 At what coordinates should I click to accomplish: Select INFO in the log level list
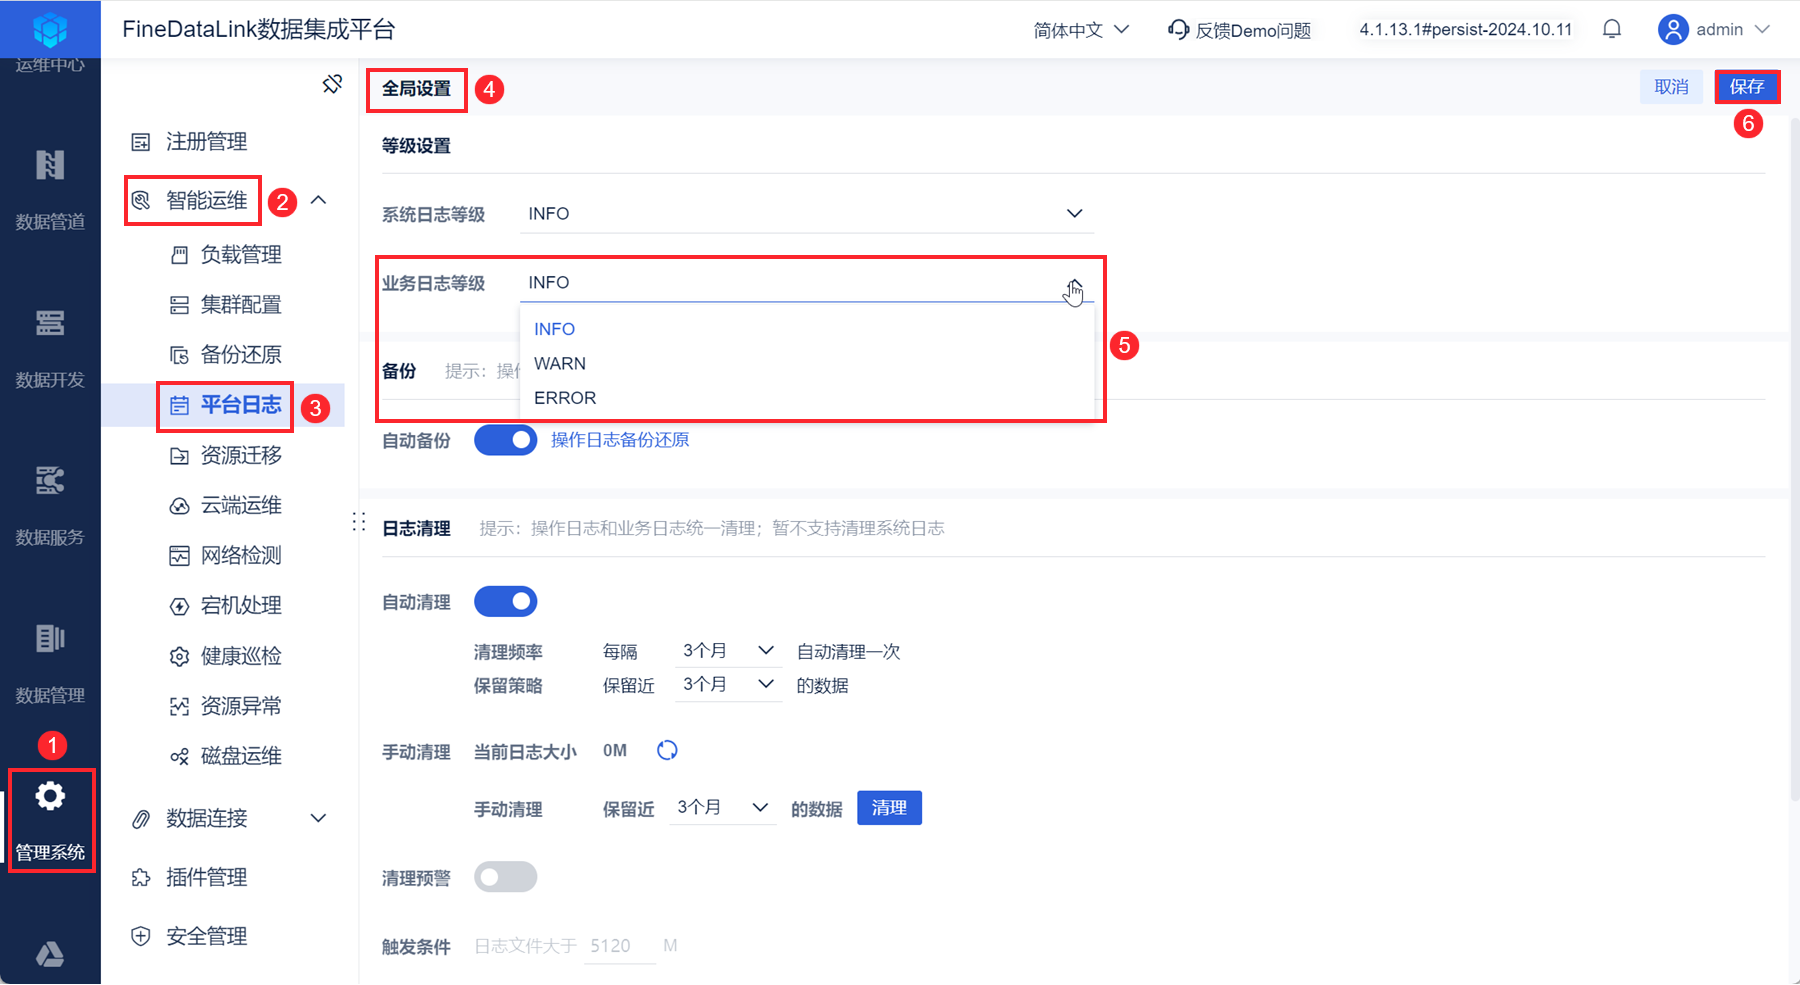point(807,329)
